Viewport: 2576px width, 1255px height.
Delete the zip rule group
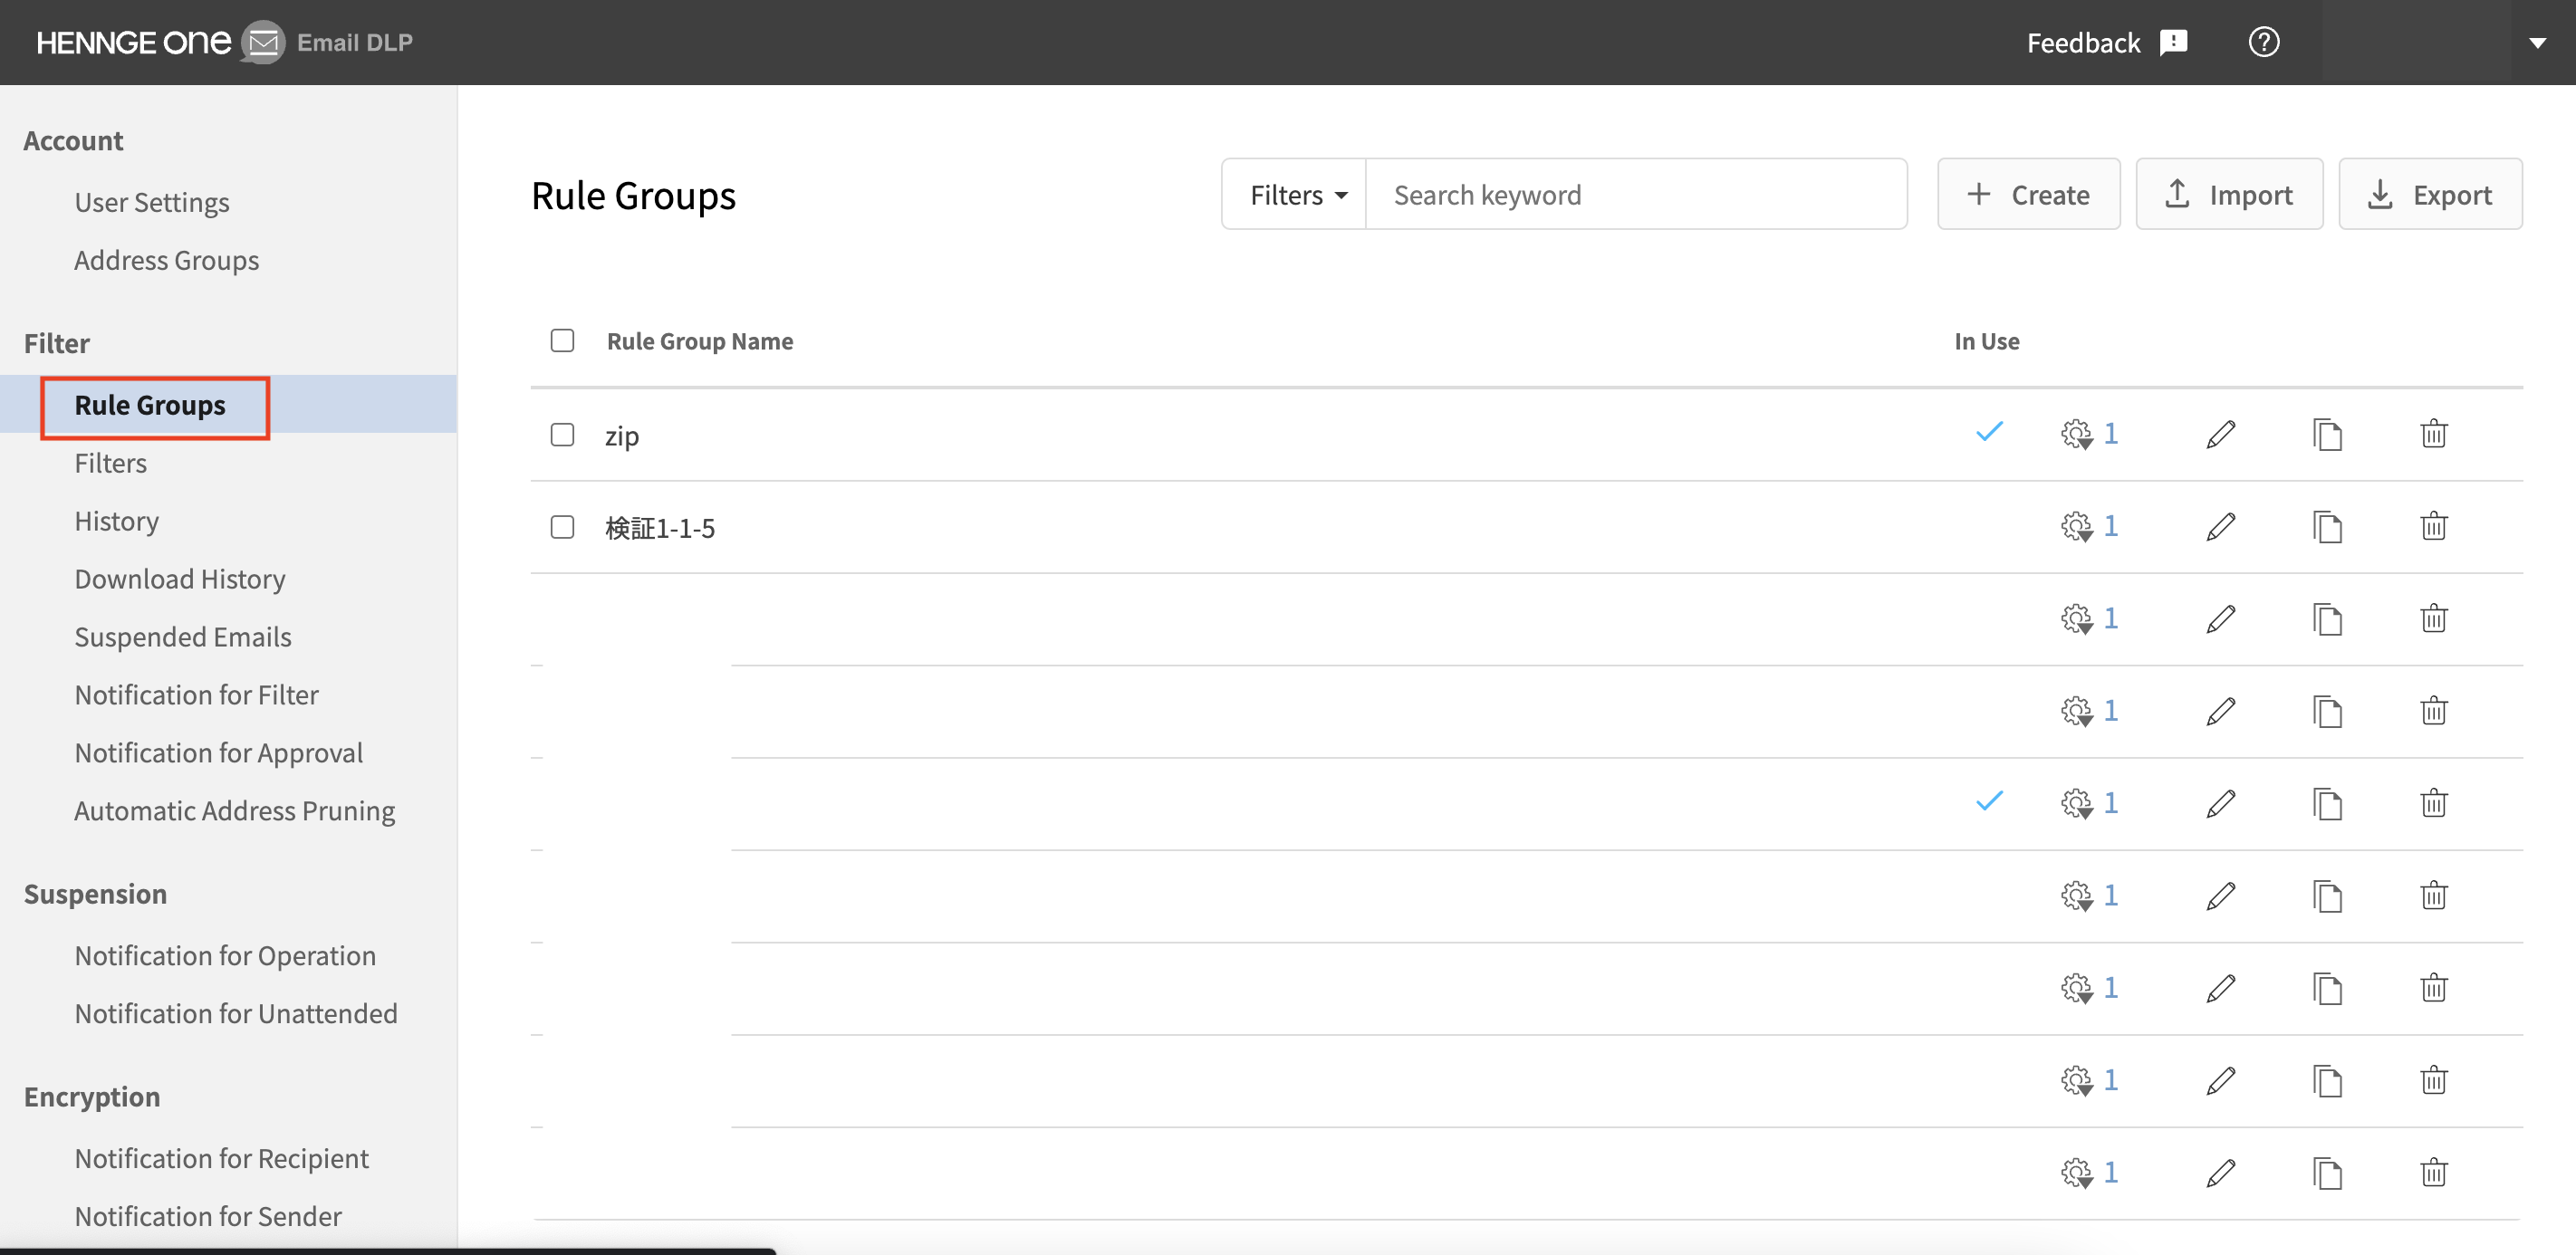click(x=2433, y=434)
